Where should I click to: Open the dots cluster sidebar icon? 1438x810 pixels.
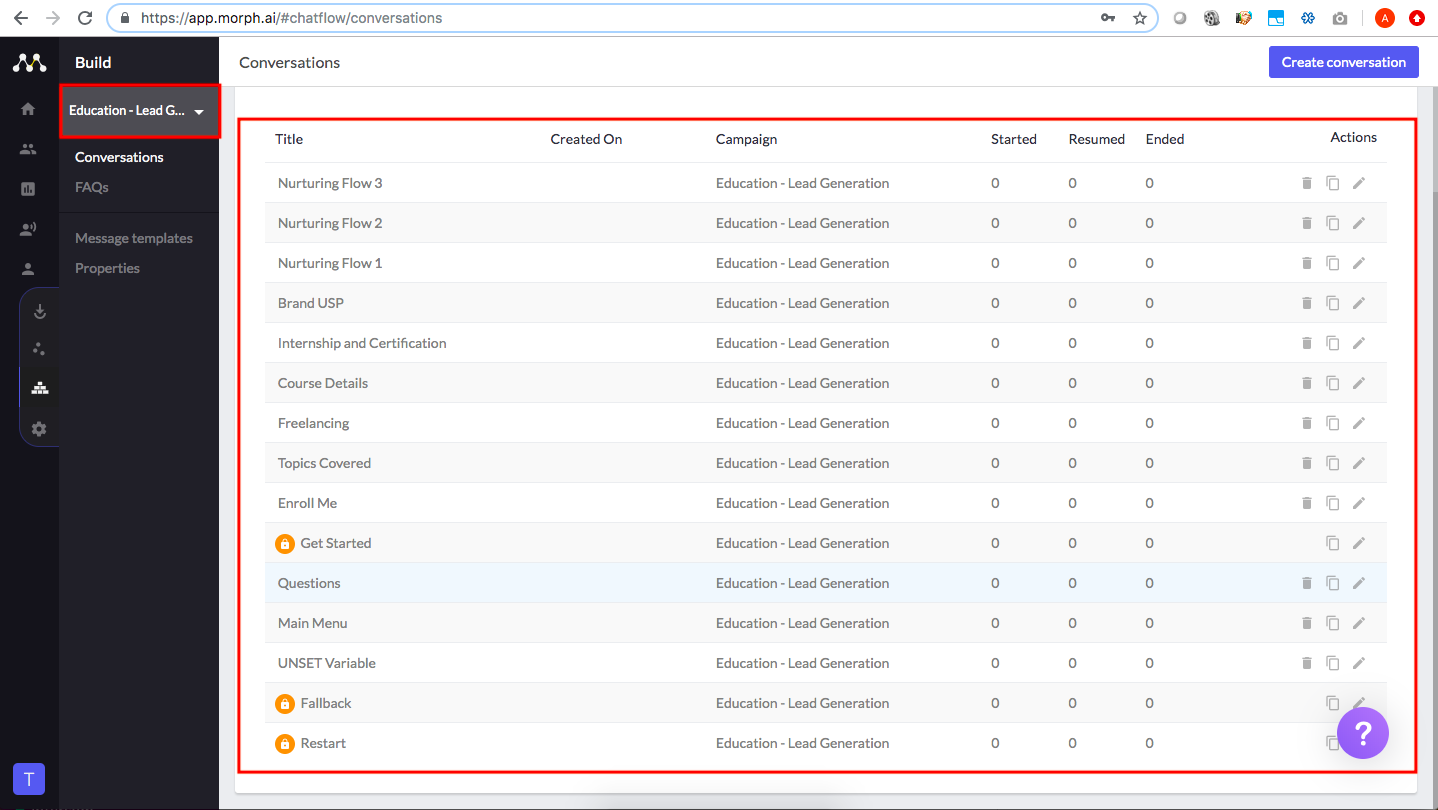pyautogui.click(x=40, y=349)
